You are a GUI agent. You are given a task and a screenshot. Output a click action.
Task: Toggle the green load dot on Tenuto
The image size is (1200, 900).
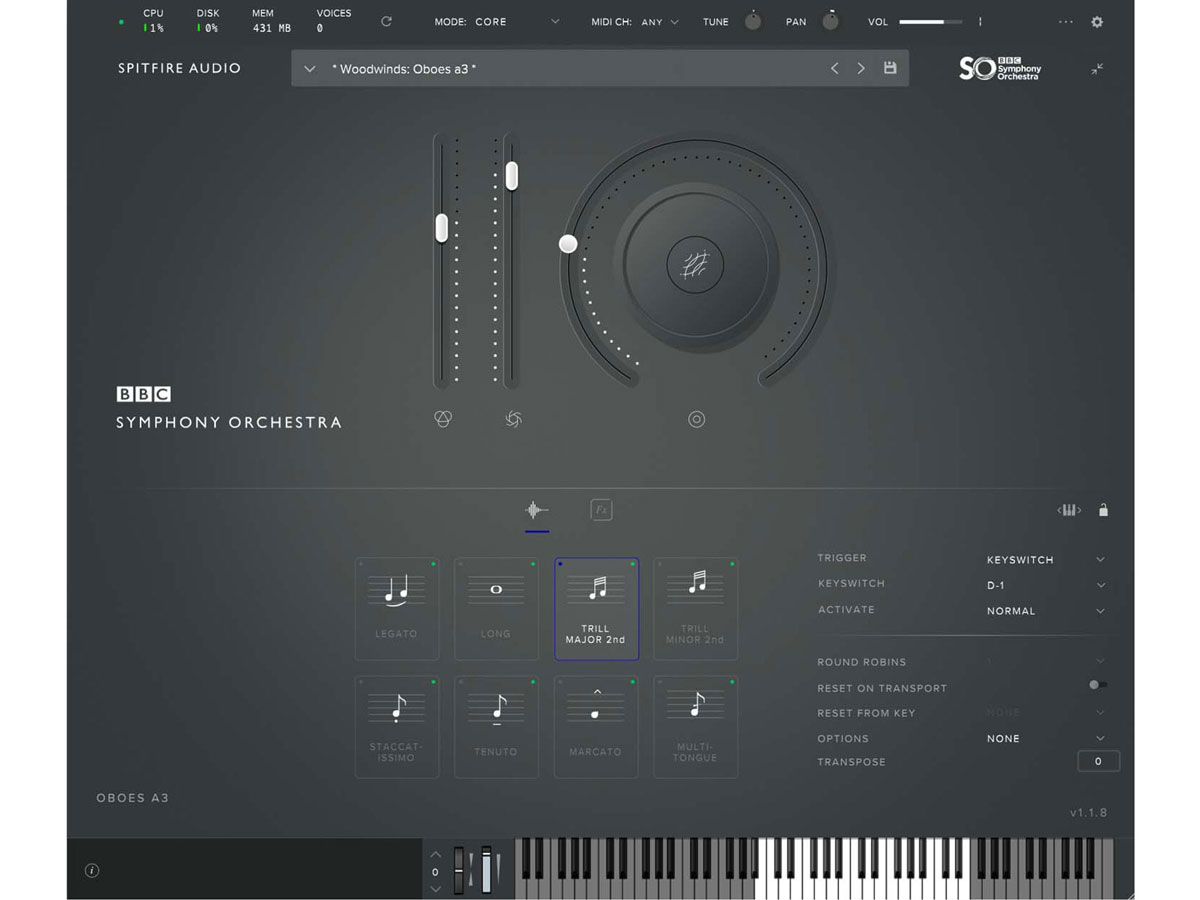coord(533,682)
